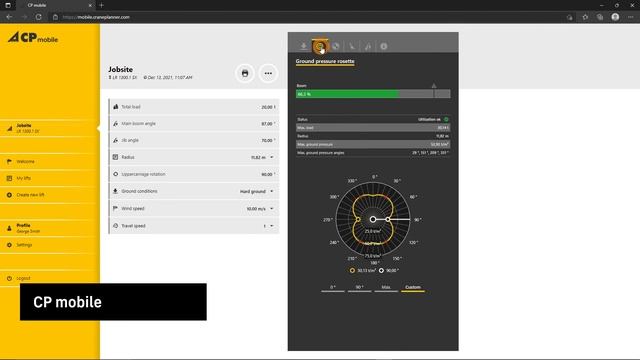Expand the Travel speed dropdown
Screen dimensions: 640x360
coord(272,226)
